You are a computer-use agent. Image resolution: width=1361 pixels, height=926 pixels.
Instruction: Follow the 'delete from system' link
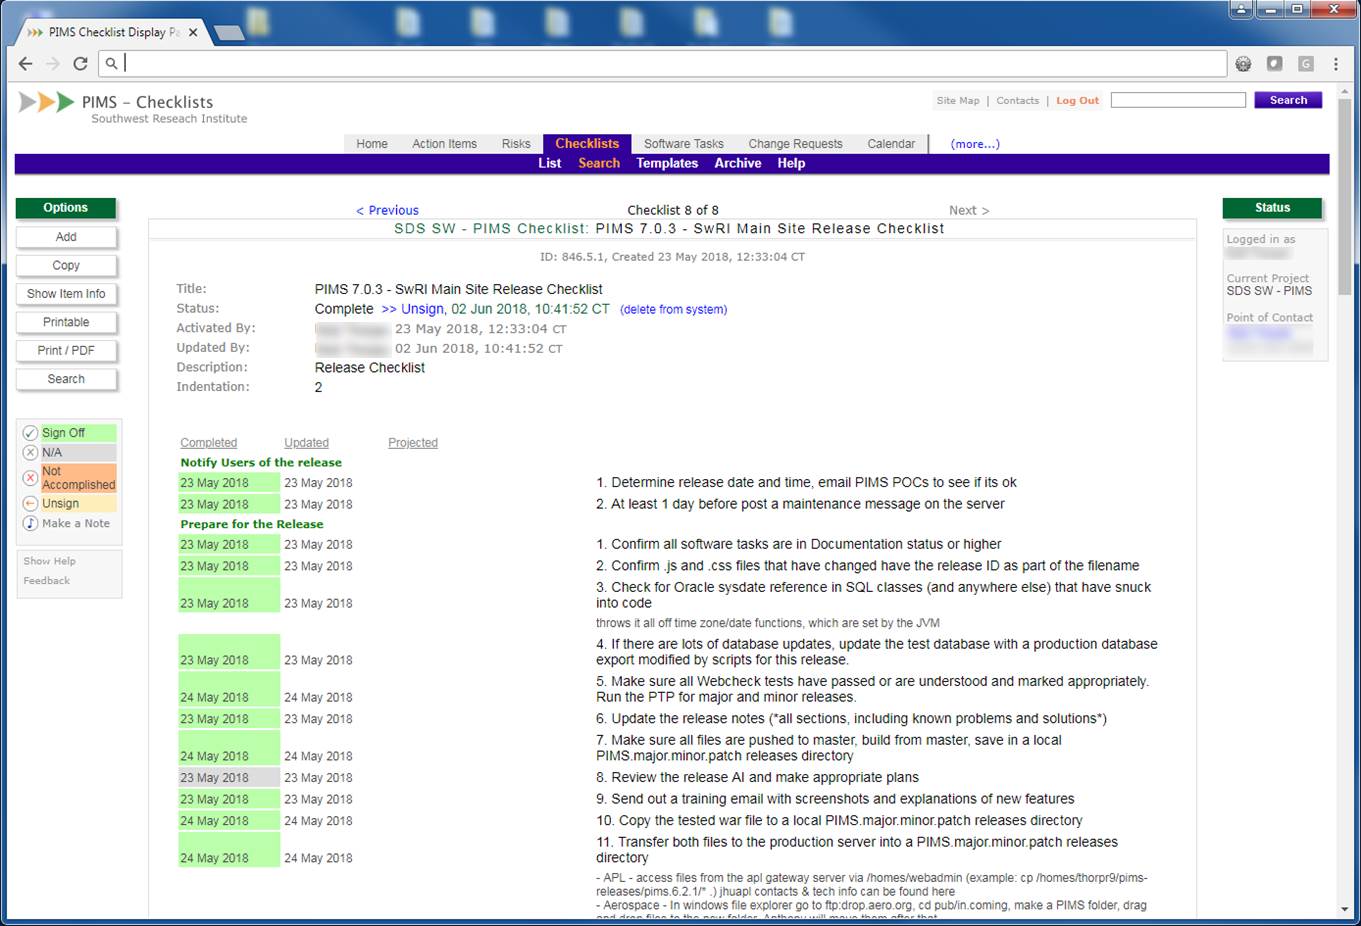pos(673,310)
